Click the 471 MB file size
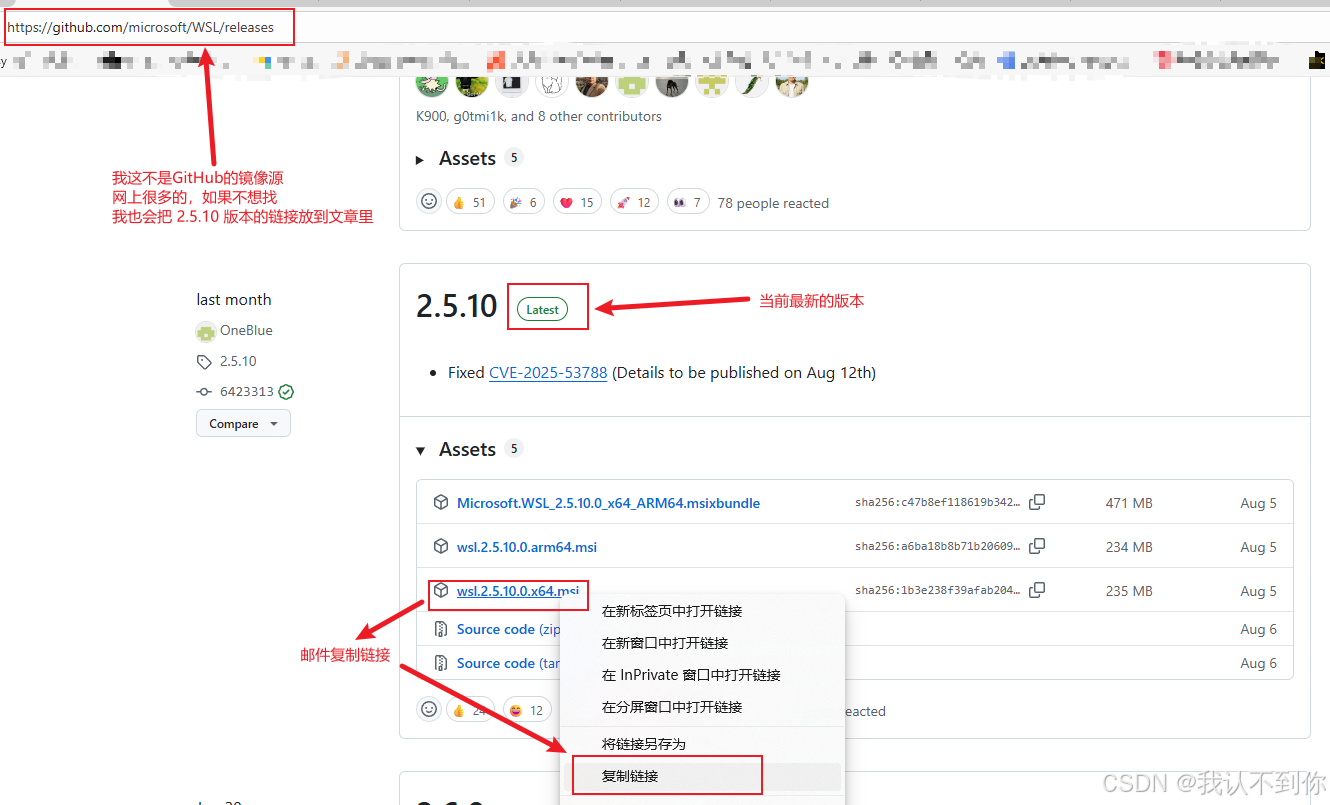Viewport: 1330px width, 805px height. click(1129, 503)
